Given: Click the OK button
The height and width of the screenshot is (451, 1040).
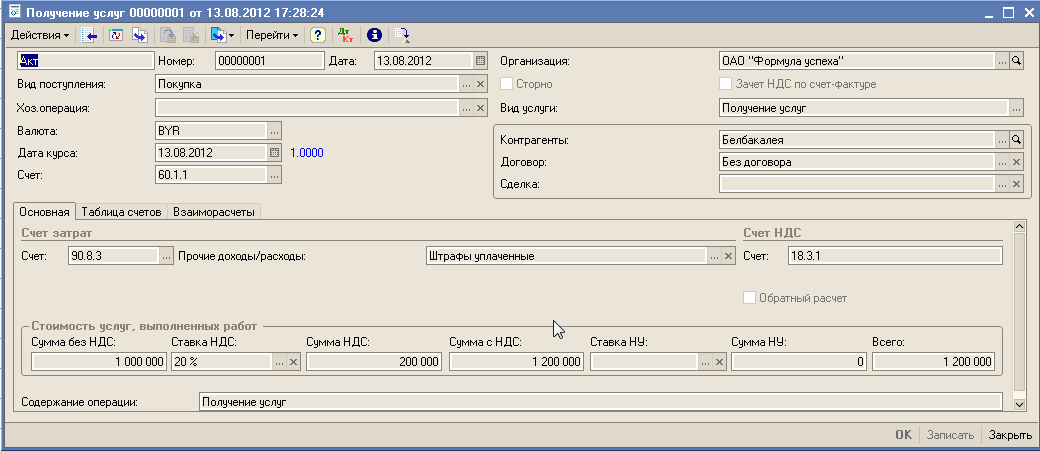Looking at the screenshot, I should [x=903, y=435].
